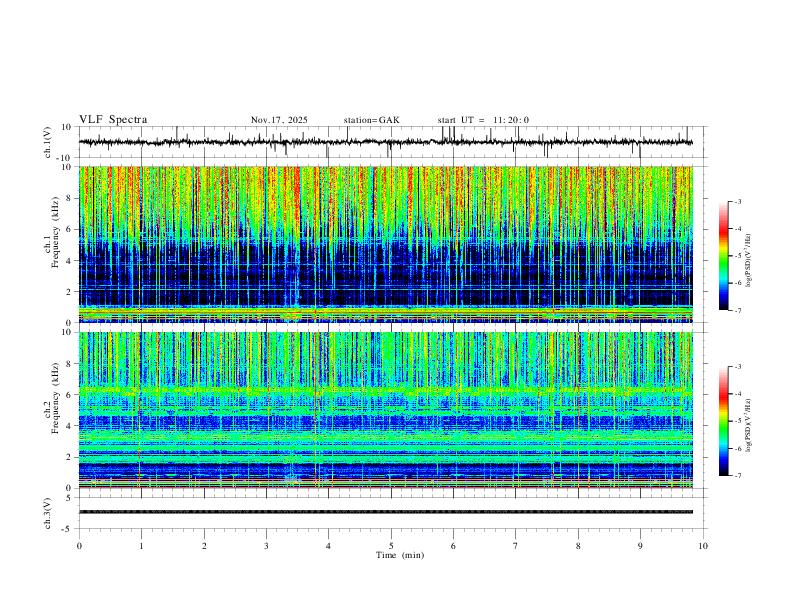This screenshot has height=612, width=792.
Task: Click the "2" tick on the time axis
Action: pos(204,546)
